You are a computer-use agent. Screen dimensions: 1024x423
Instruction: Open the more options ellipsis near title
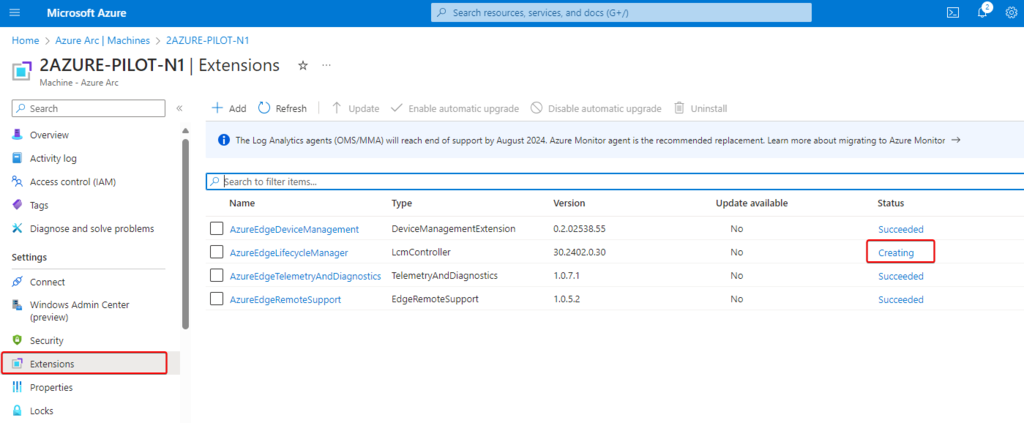326,65
